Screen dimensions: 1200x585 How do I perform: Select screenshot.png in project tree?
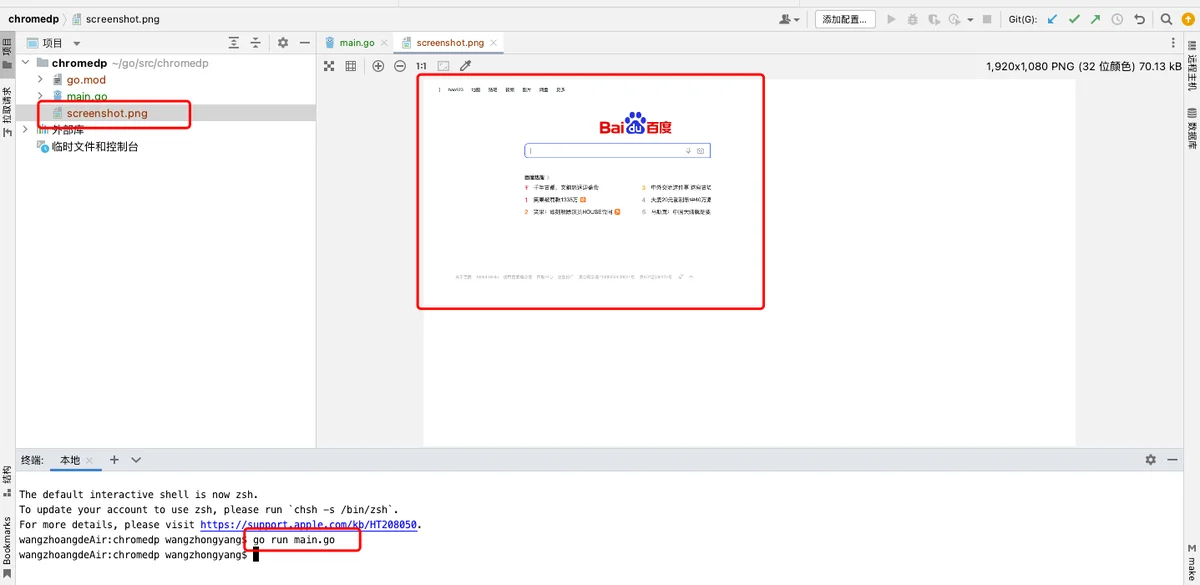pyautogui.click(x=107, y=114)
